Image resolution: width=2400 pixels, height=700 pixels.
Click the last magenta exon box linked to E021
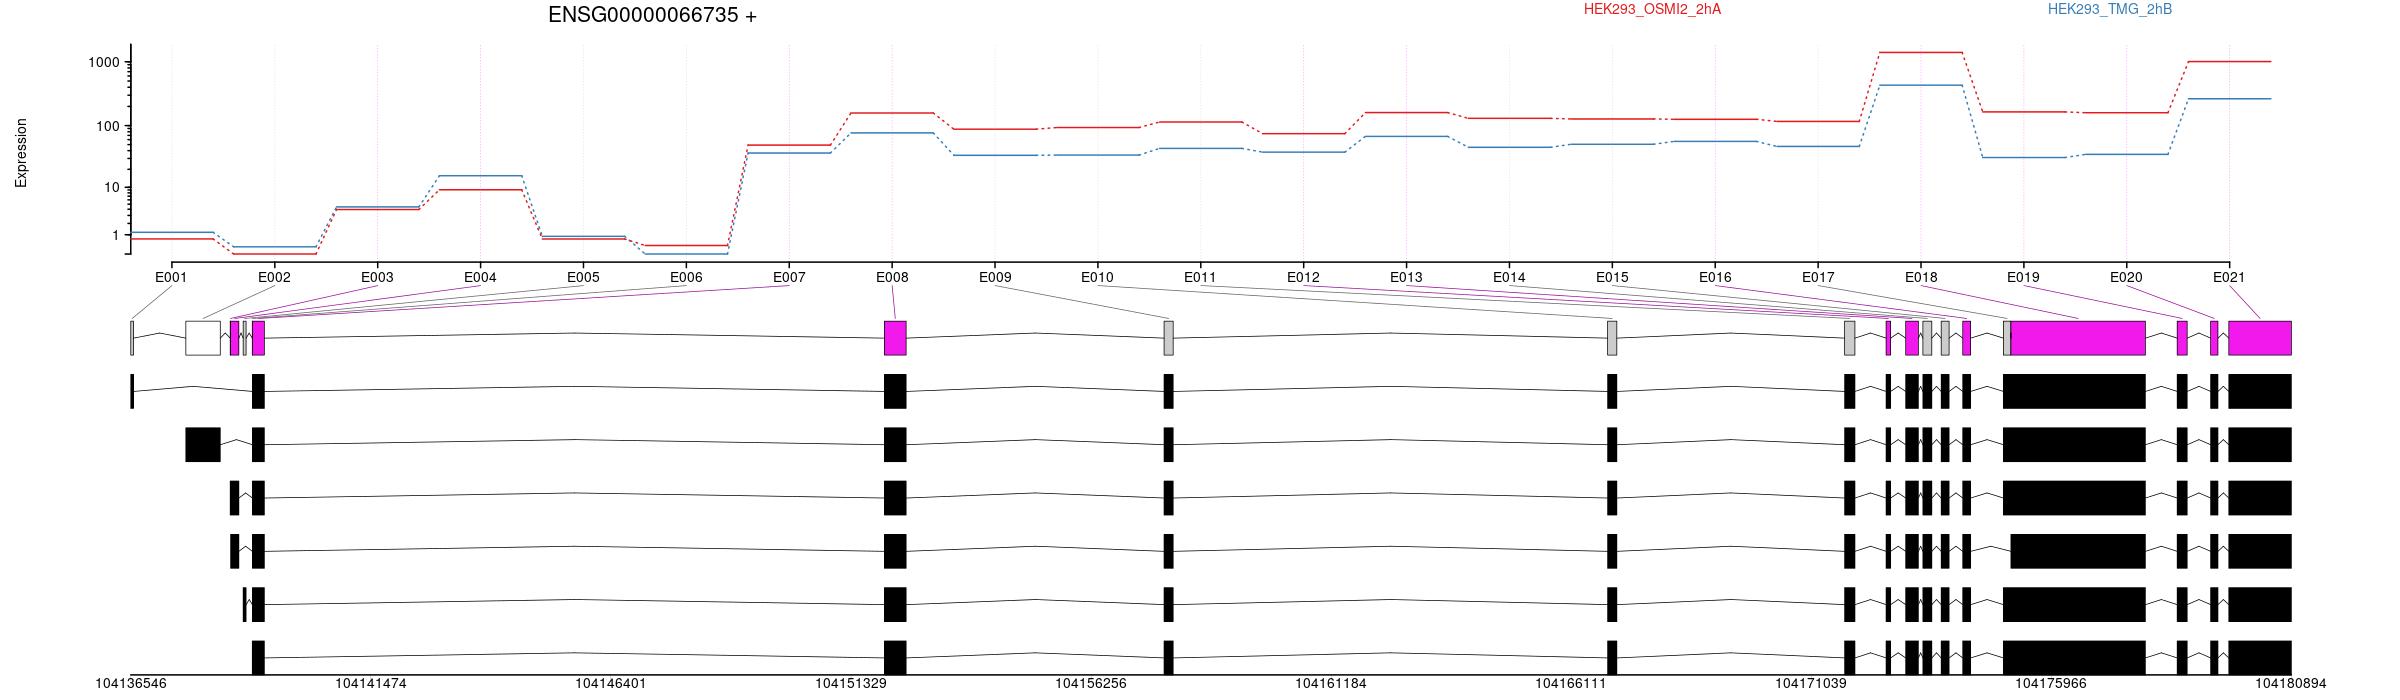point(2260,338)
